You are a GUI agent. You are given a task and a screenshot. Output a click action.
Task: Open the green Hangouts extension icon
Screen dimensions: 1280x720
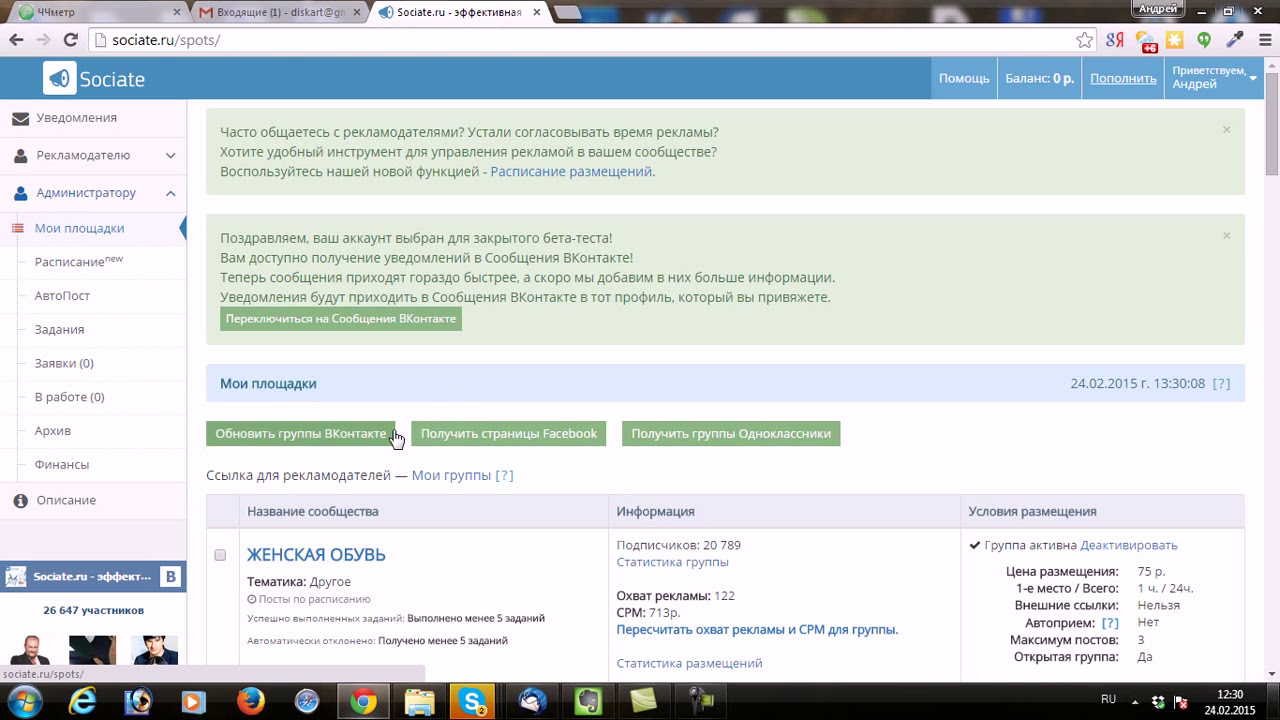point(1204,40)
